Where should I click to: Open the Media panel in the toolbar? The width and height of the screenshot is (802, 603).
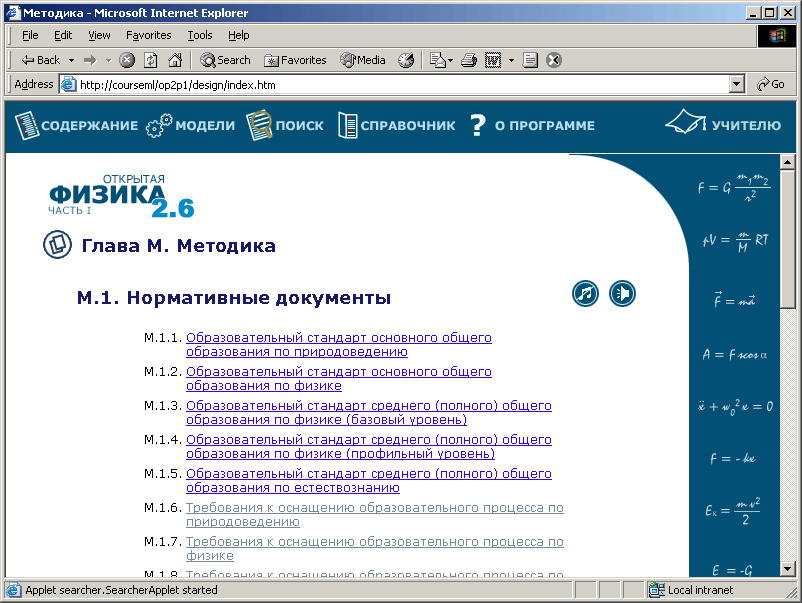point(363,60)
